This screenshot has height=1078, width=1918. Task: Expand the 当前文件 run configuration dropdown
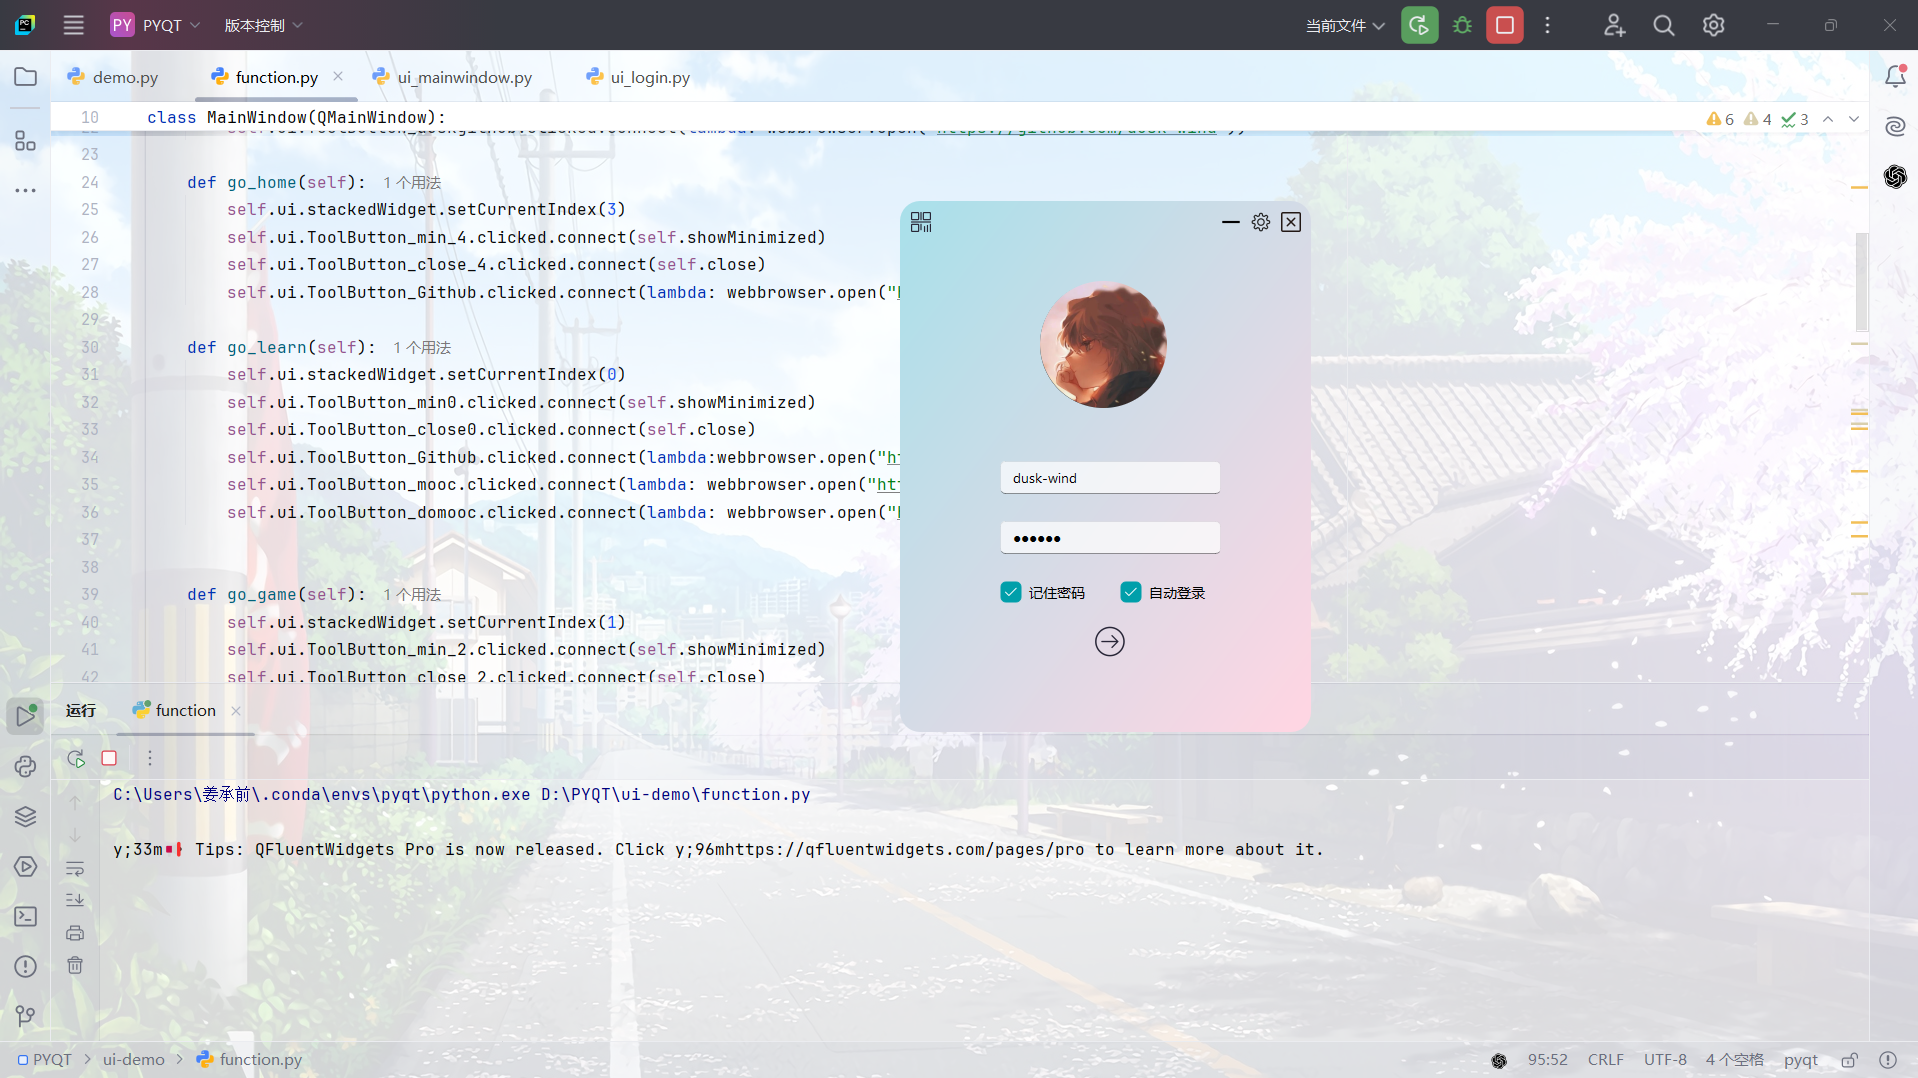click(x=1344, y=25)
